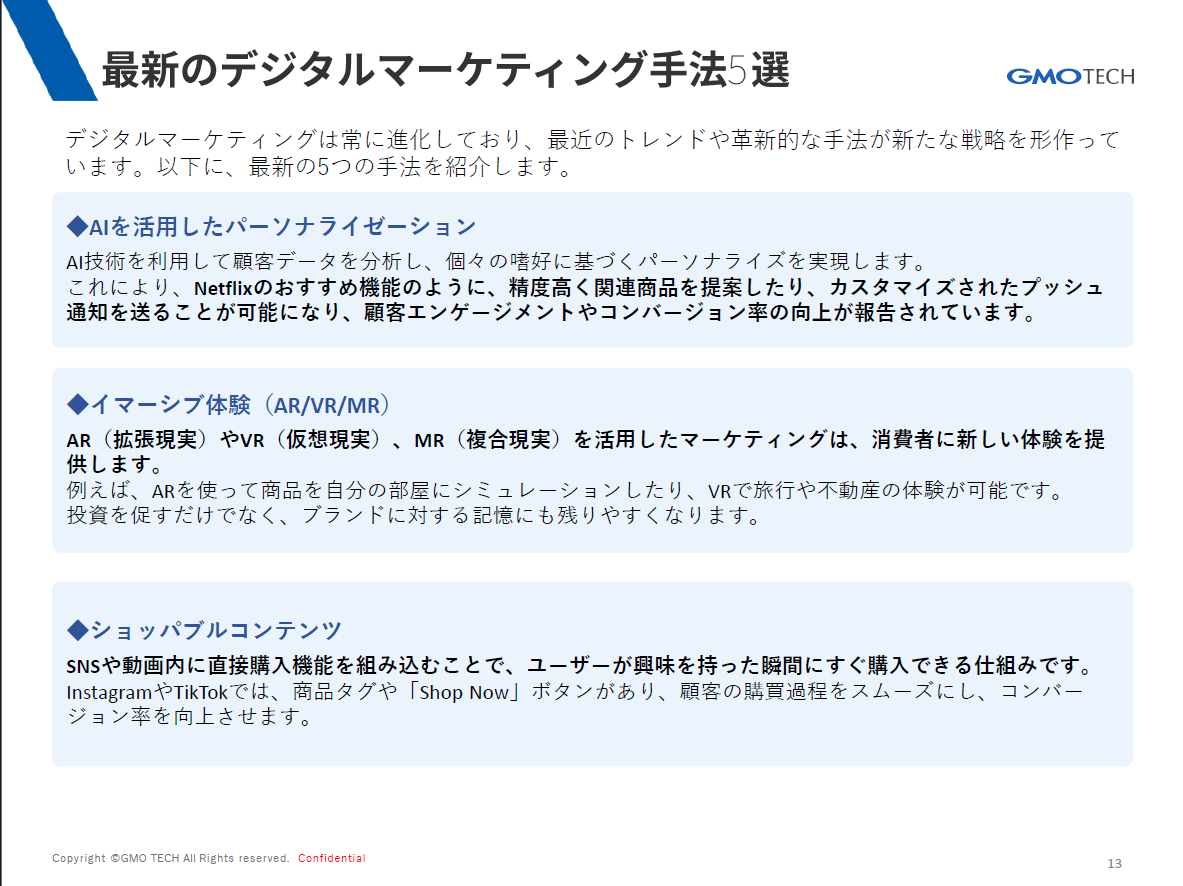This screenshot has height=886, width=1183.
Task: Click the line 通知を送ることが可能になり
Action: point(552,312)
